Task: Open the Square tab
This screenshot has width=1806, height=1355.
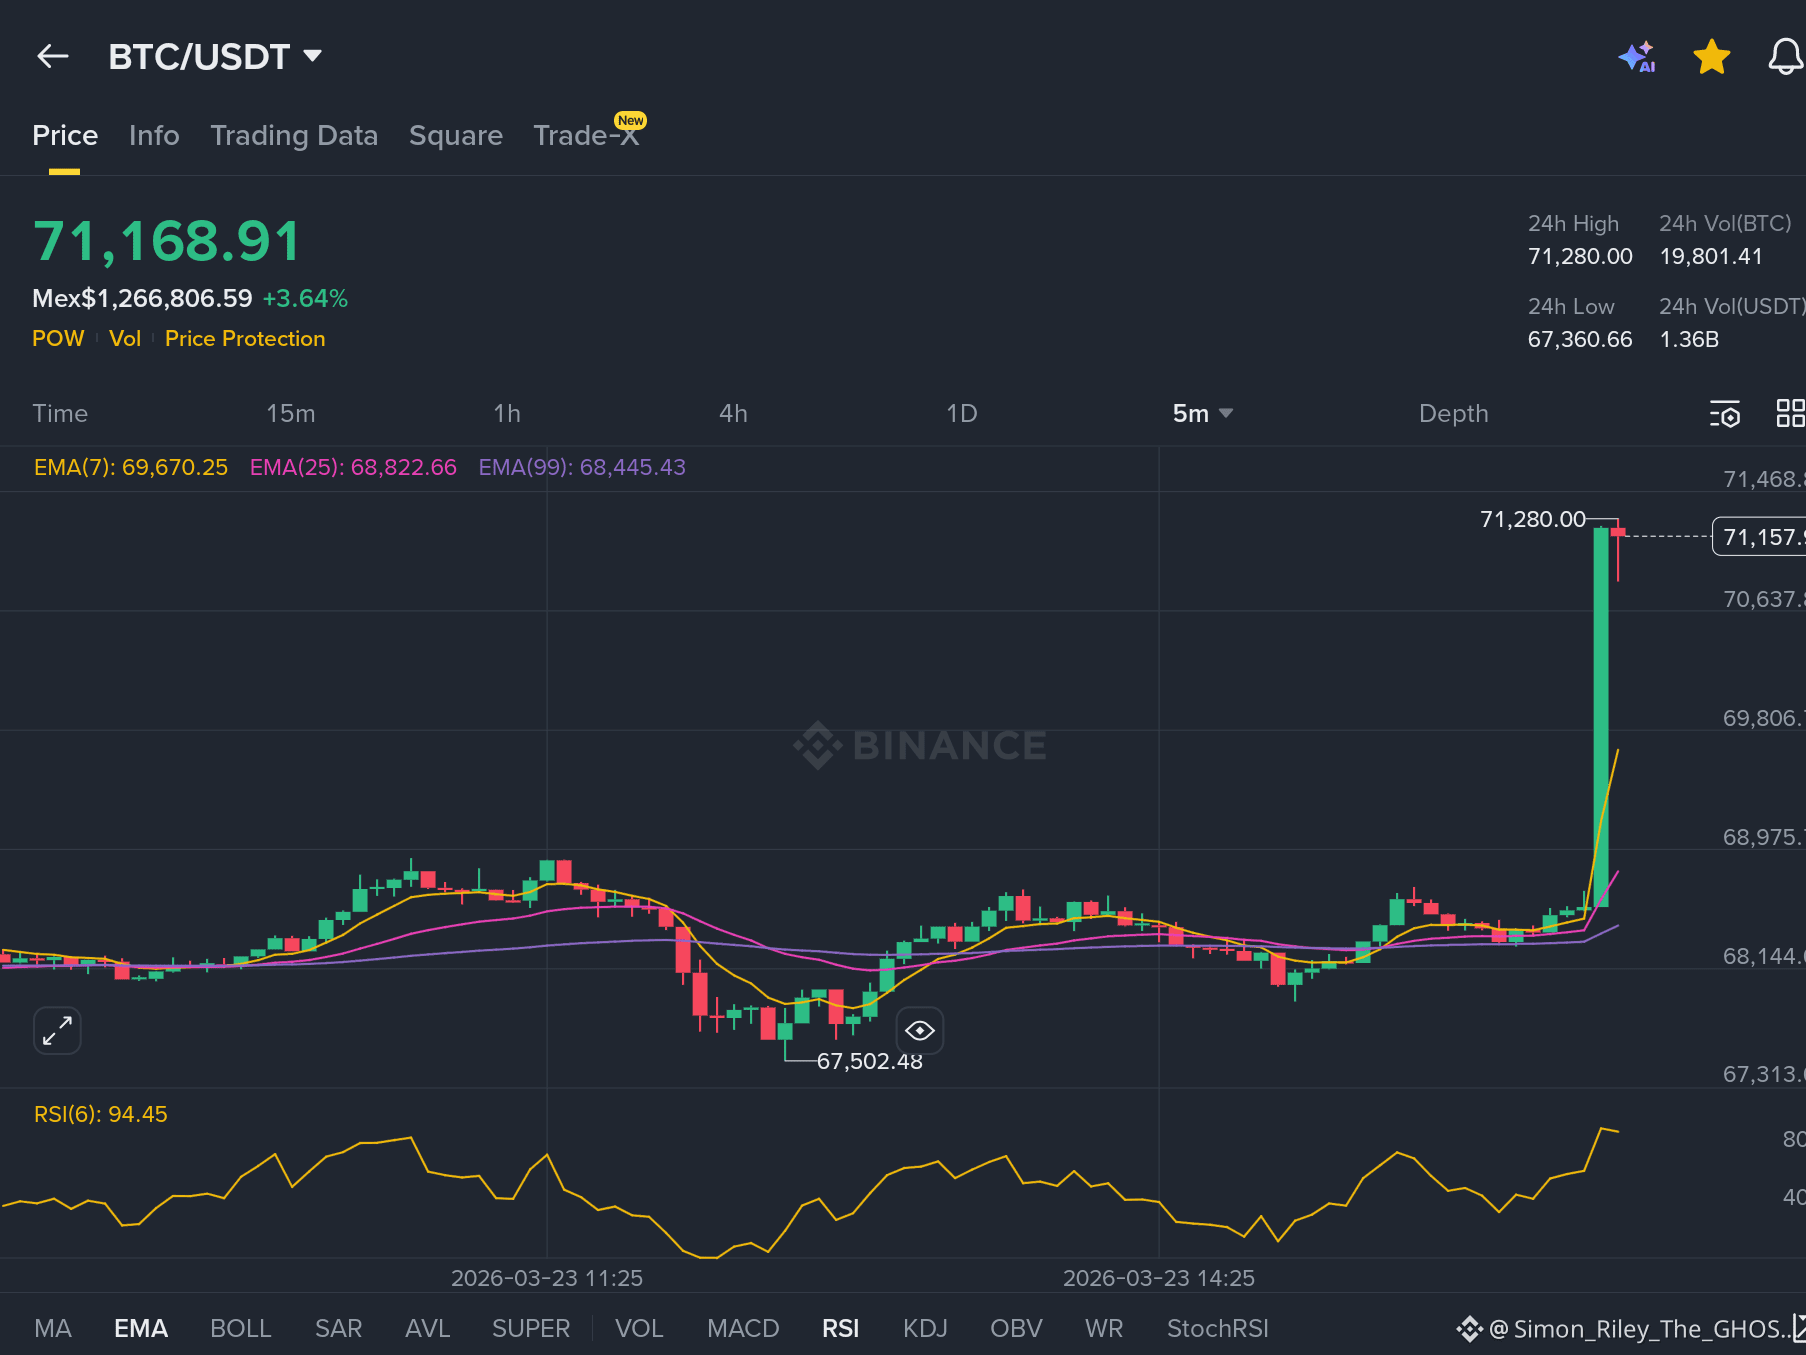Action: tap(456, 135)
